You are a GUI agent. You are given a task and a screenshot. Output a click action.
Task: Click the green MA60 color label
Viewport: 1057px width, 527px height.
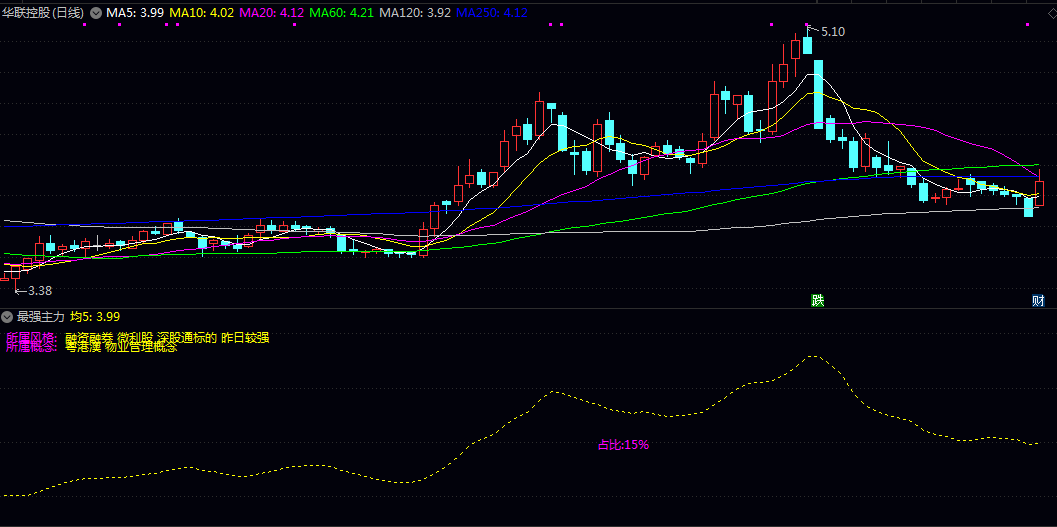point(342,13)
